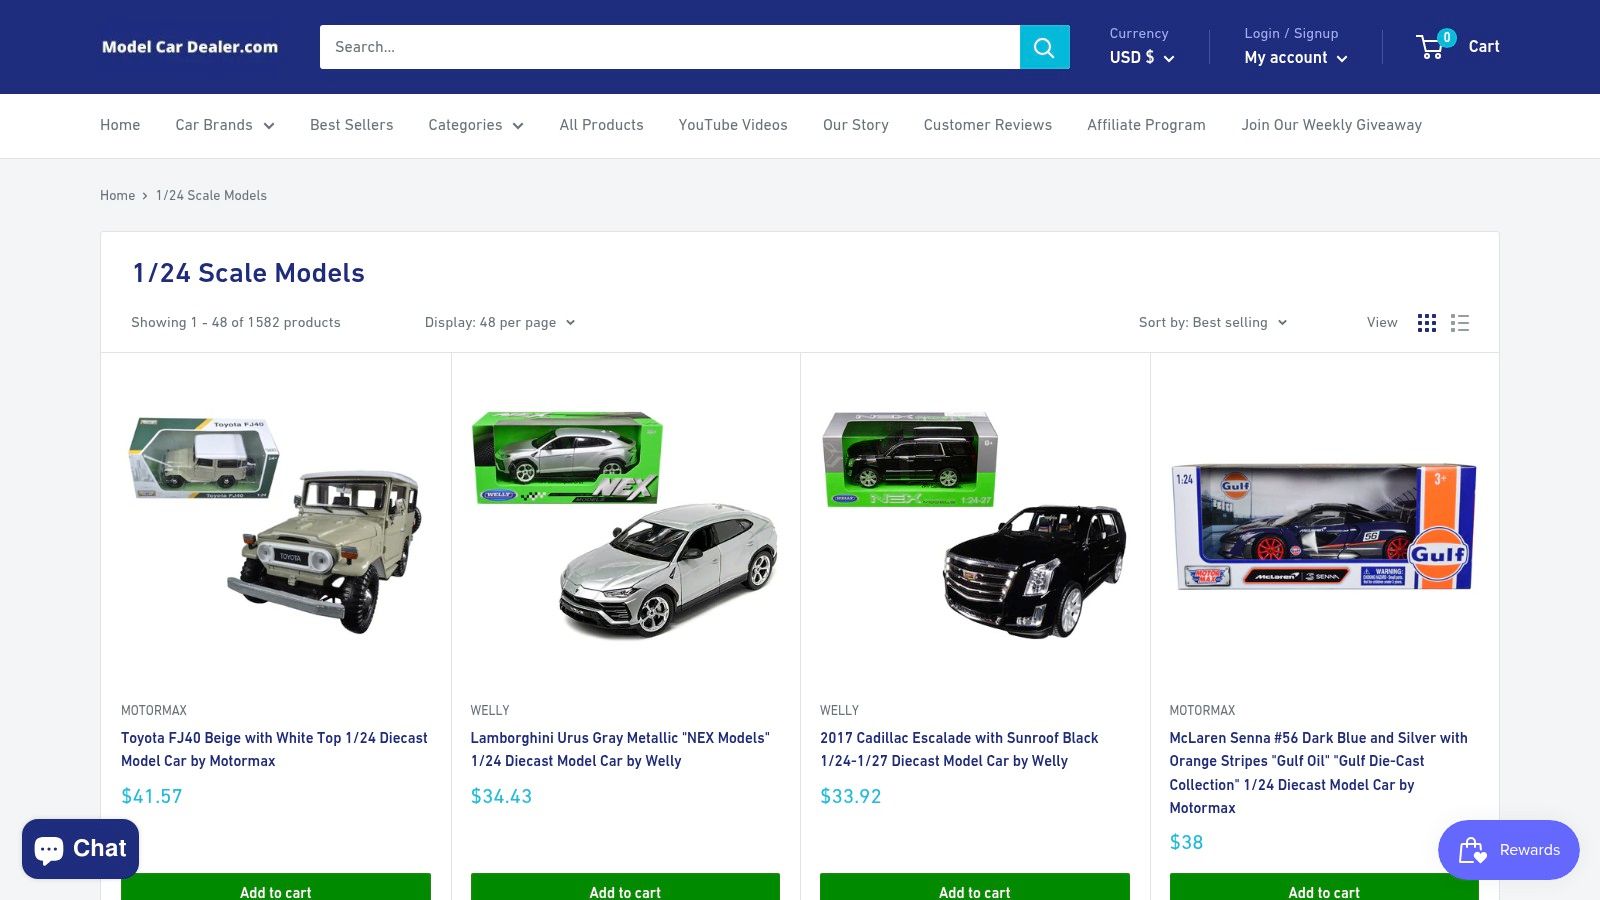Click MOTORMAX brand above McLaren Senna

(1202, 710)
